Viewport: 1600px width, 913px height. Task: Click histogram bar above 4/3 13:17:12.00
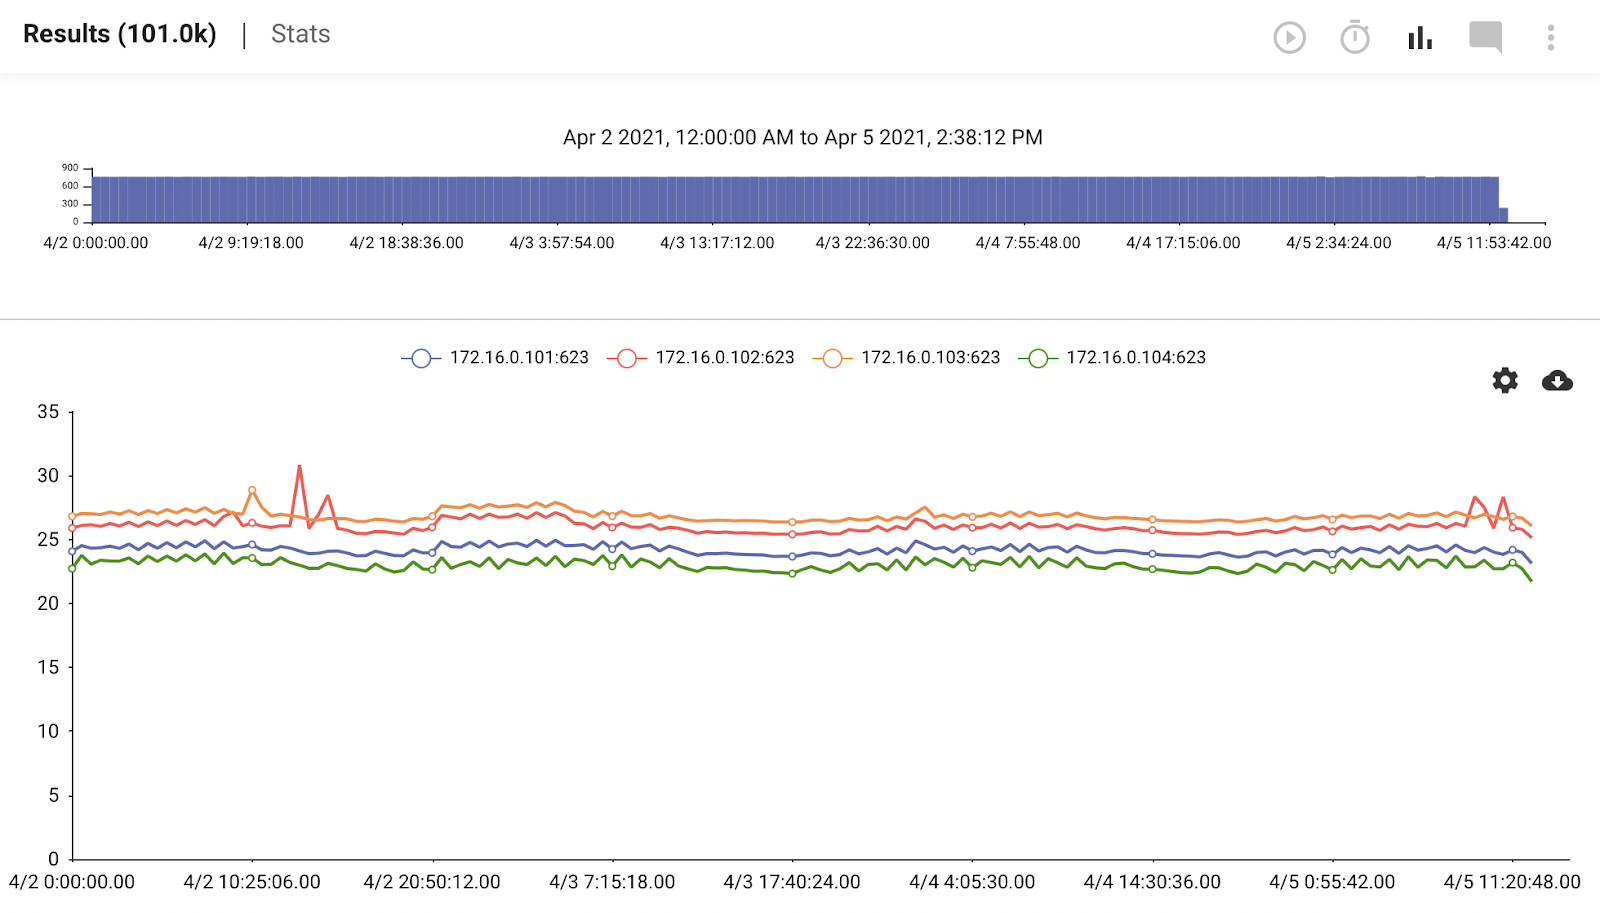pyautogui.click(x=717, y=200)
